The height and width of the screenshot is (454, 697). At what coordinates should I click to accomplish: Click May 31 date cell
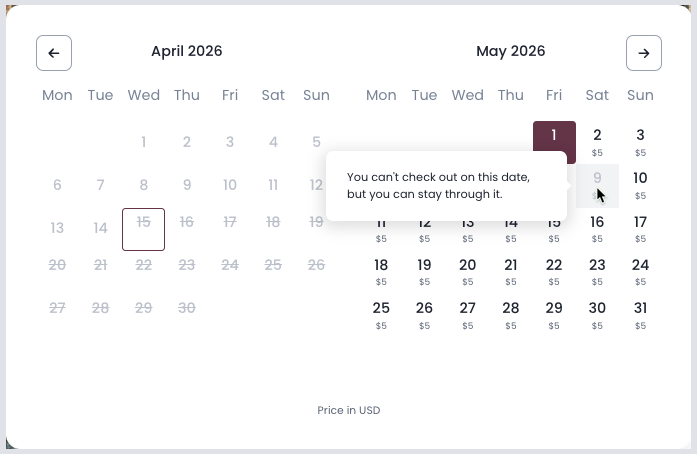640,315
